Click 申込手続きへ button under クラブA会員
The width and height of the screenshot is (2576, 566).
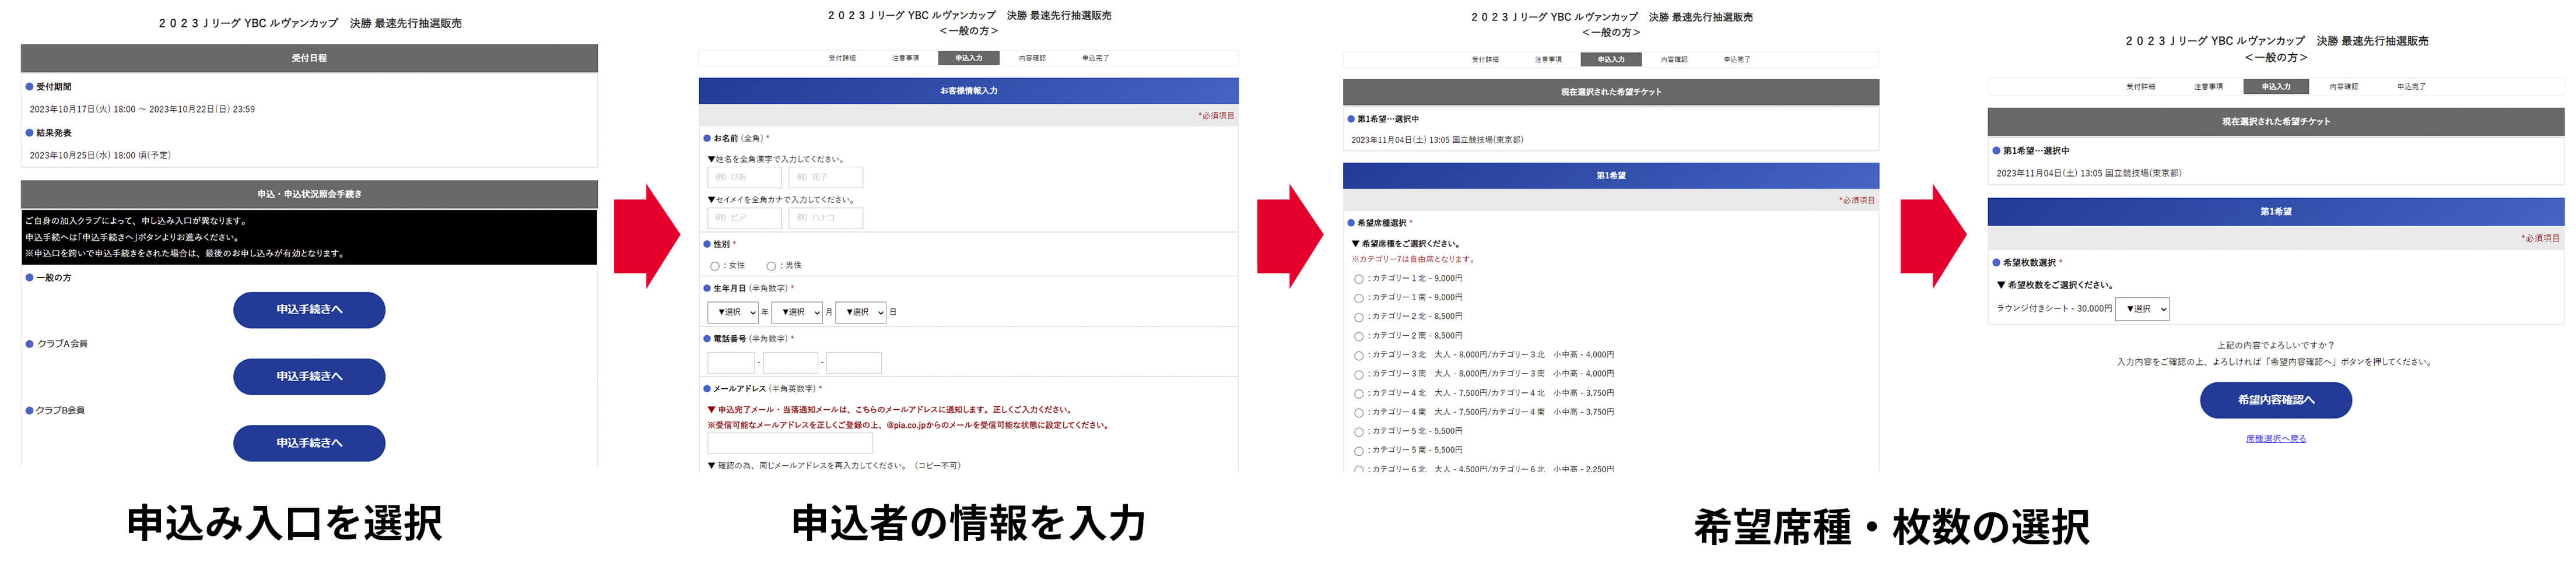[309, 376]
